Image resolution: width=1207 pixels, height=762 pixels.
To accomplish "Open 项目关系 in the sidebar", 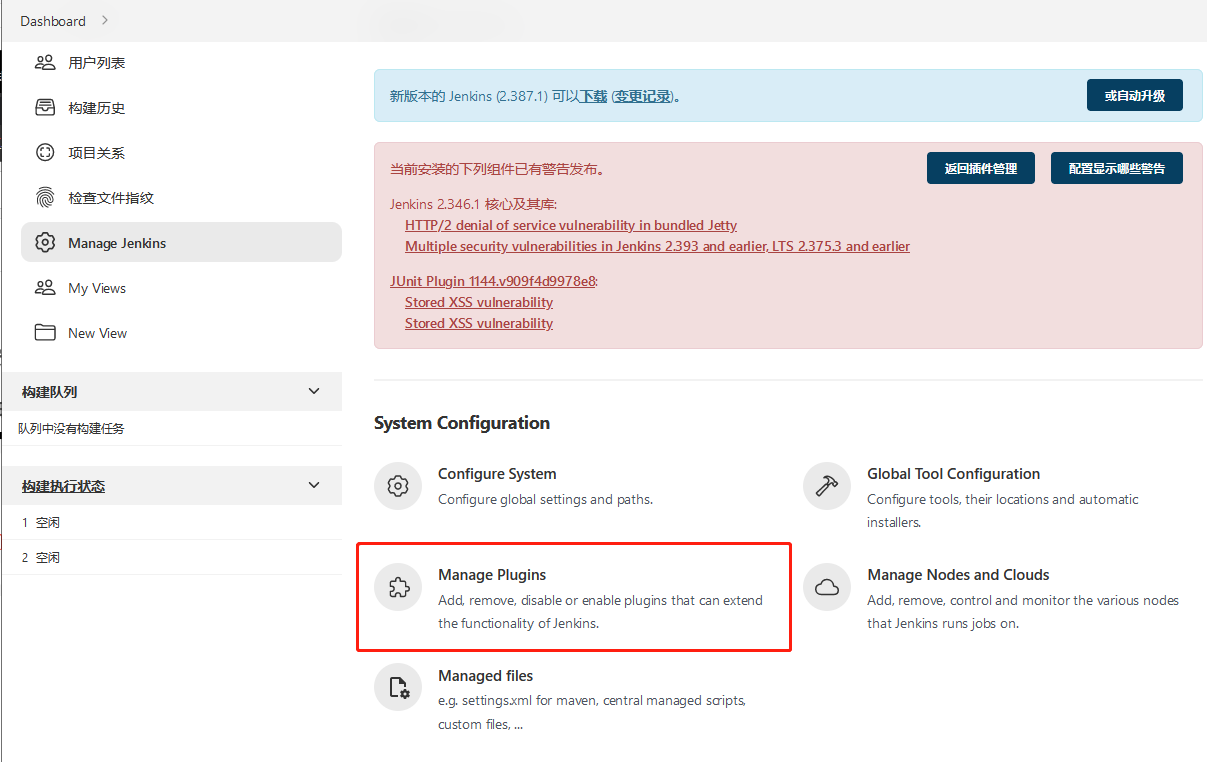I will point(181,153).
